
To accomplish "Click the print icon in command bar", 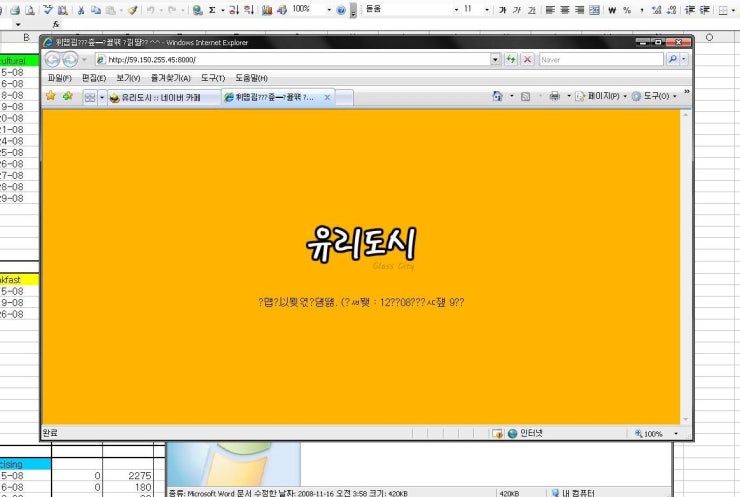I will [x=554, y=97].
